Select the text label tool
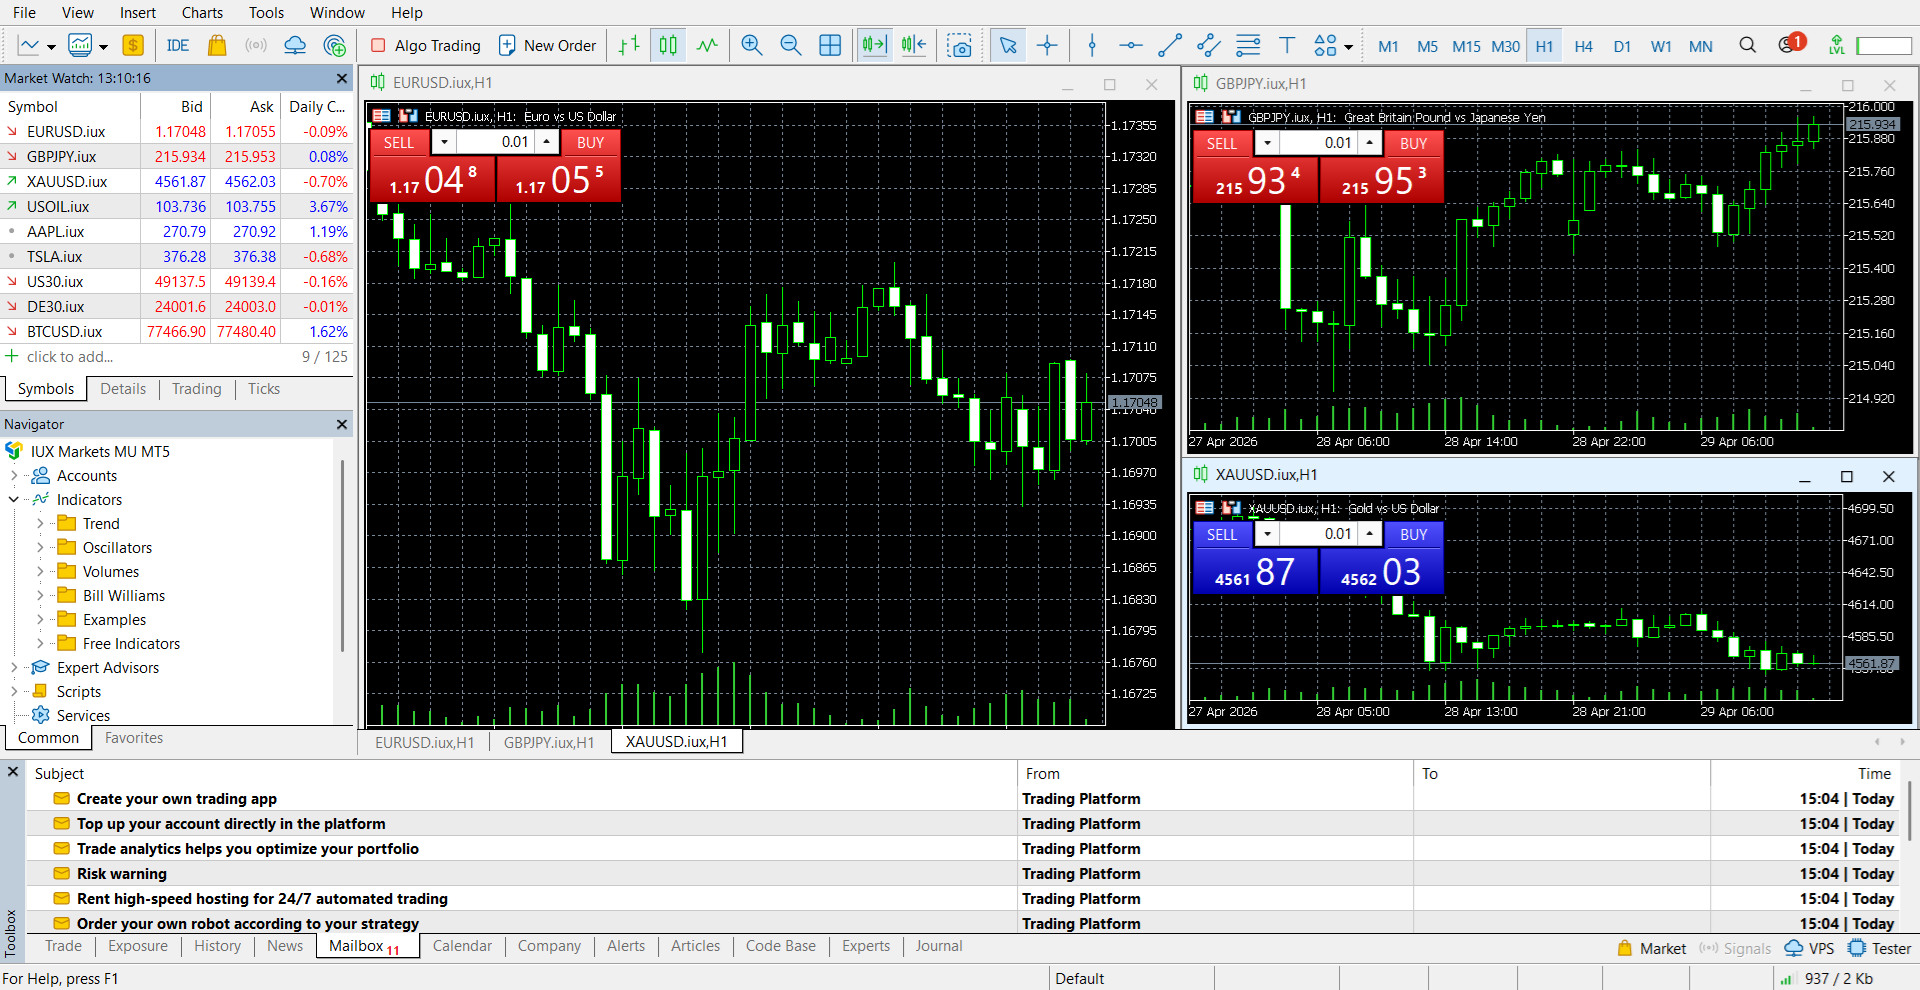The width and height of the screenshot is (1920, 990). [x=1287, y=45]
